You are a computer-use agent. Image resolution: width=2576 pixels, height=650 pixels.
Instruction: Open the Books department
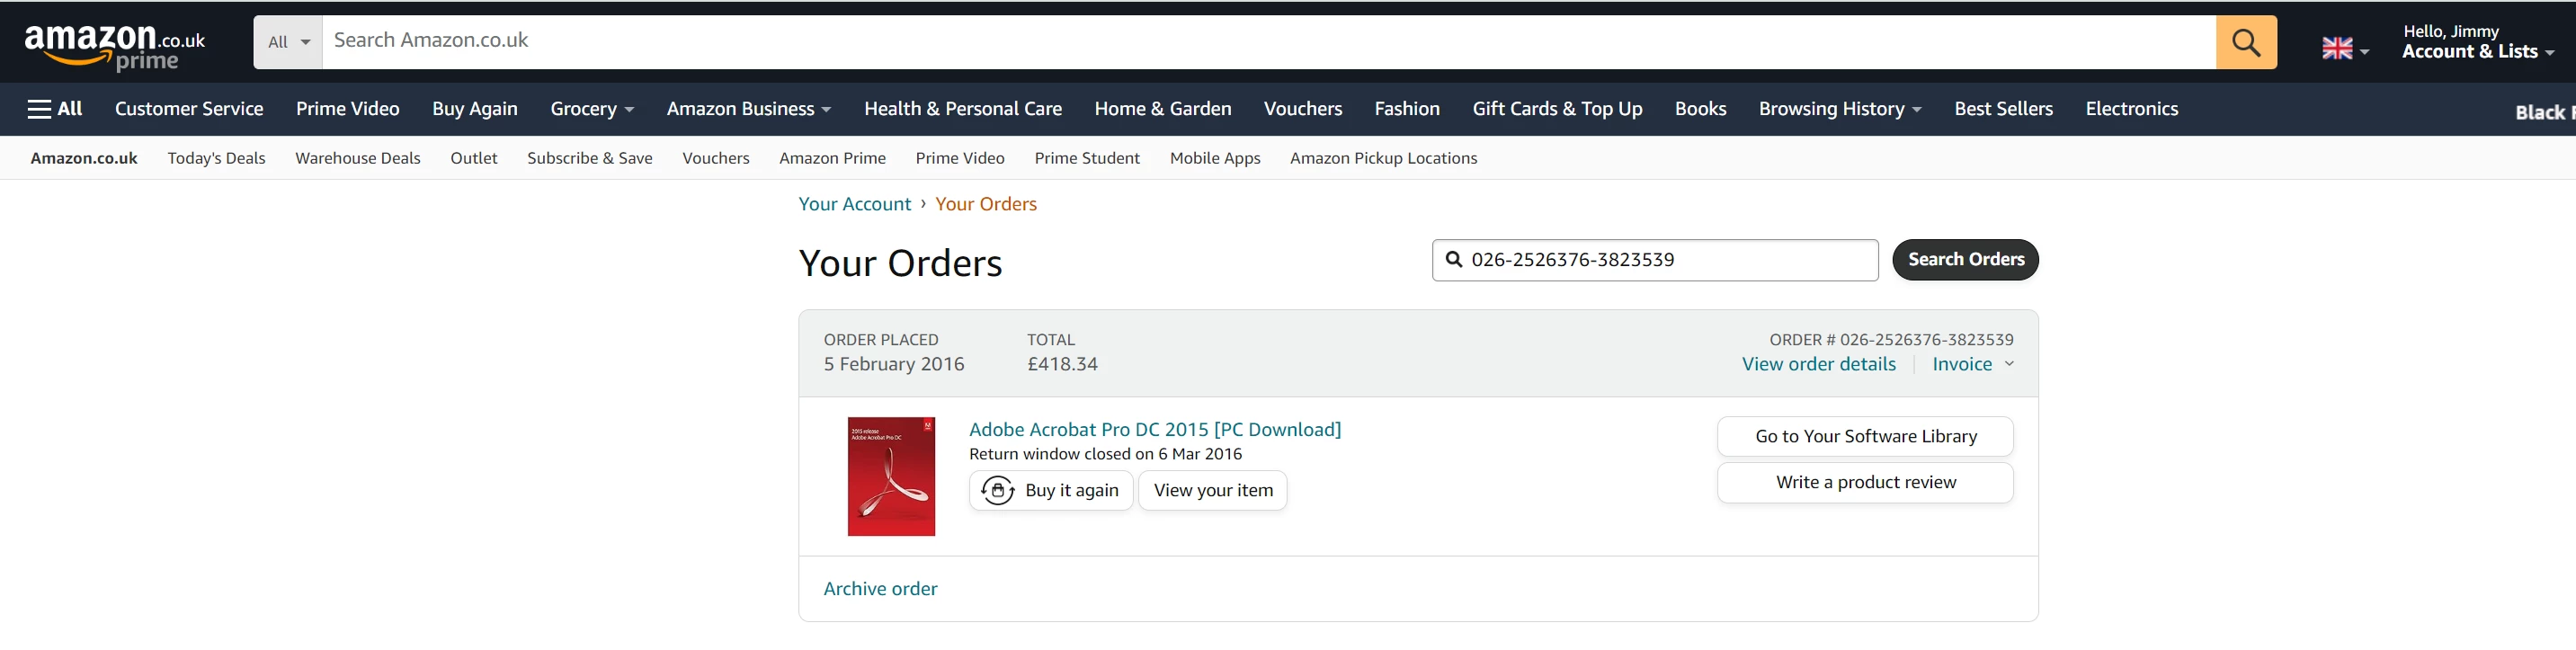click(1700, 109)
